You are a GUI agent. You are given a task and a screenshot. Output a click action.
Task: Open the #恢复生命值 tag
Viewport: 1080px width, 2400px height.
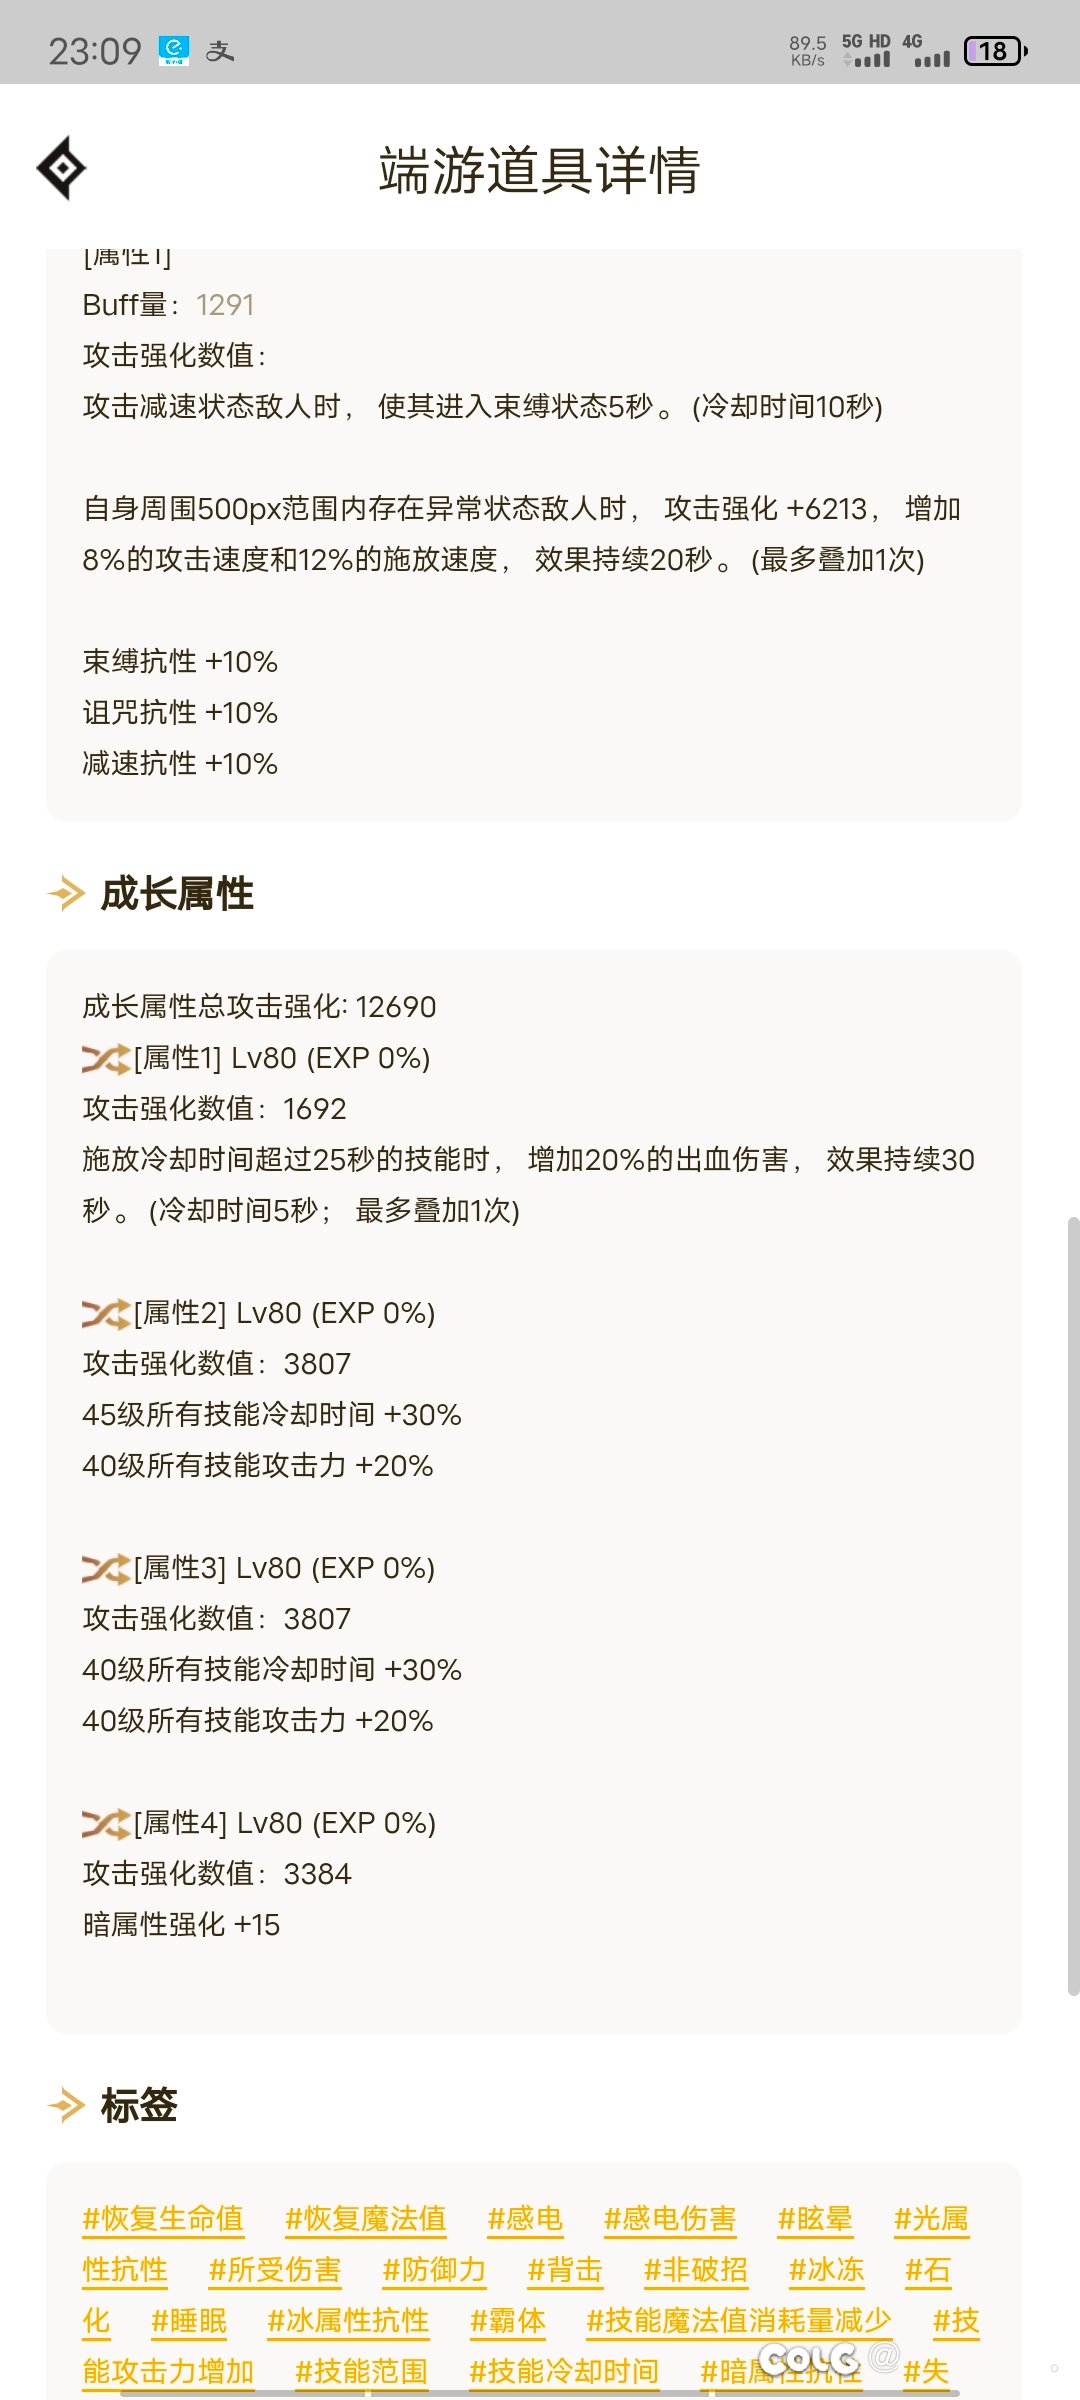click(x=163, y=2219)
